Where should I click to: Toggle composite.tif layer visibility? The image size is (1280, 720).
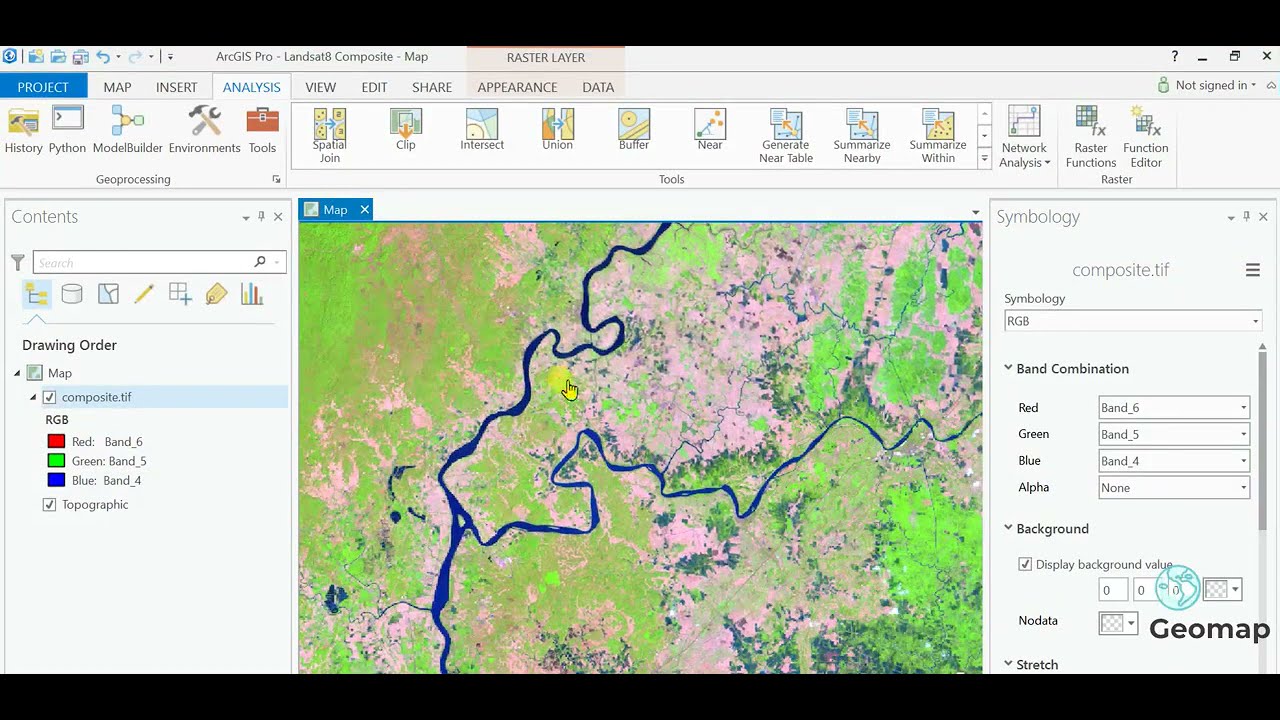tap(49, 397)
